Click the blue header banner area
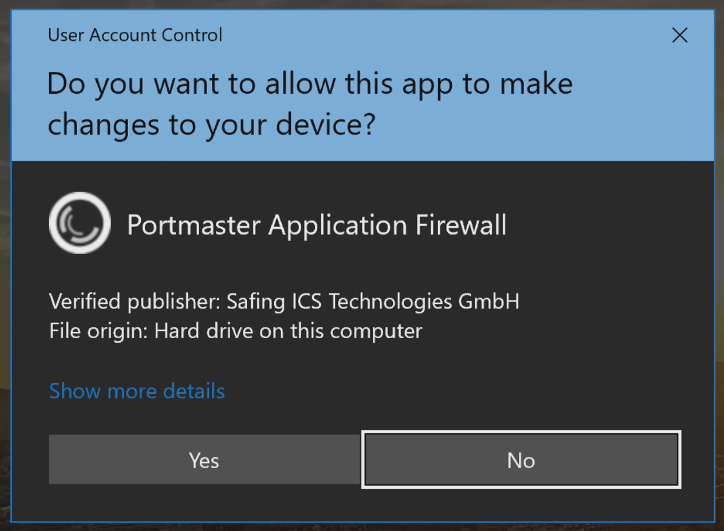724x531 pixels. [x=362, y=86]
